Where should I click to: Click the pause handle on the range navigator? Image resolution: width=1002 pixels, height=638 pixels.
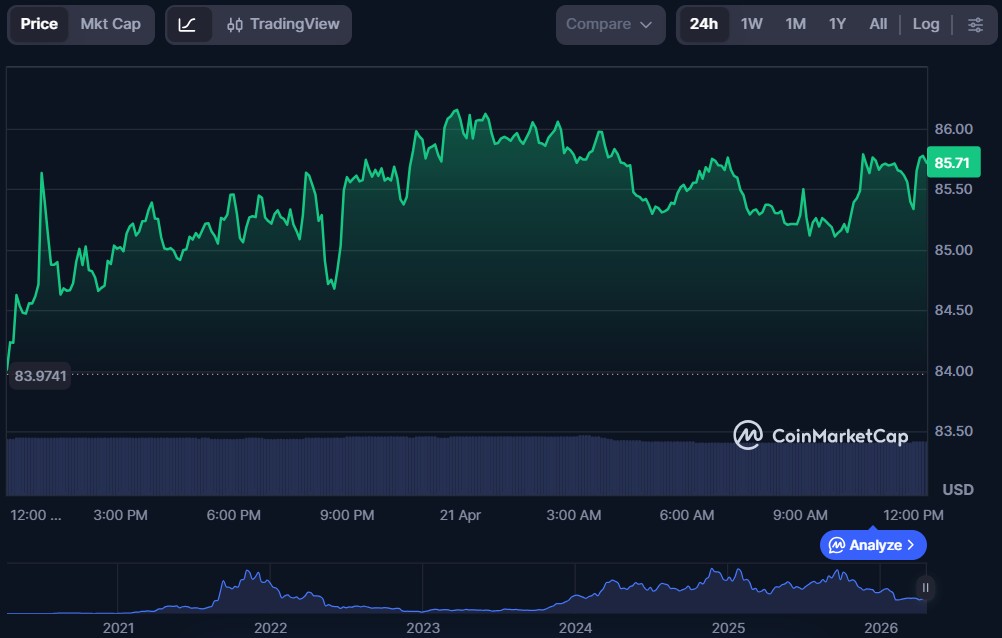point(926,588)
